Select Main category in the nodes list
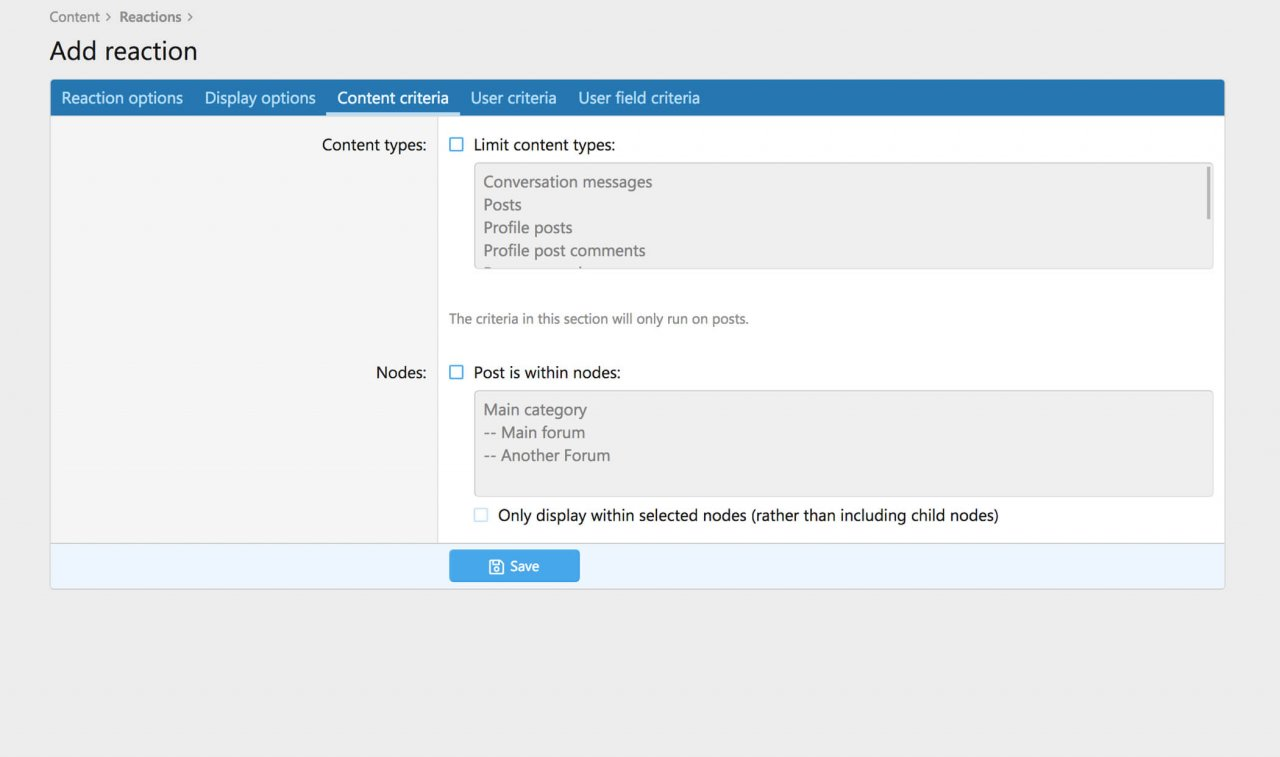Screen dimensions: 1280x757 point(535,410)
